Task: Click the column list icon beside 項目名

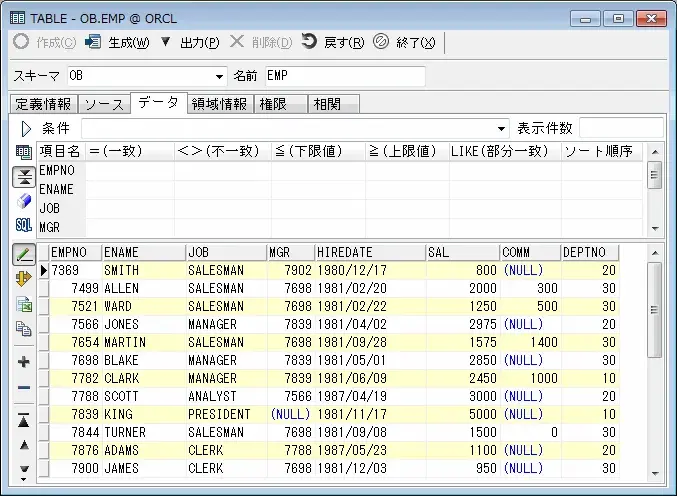Action: [x=24, y=152]
